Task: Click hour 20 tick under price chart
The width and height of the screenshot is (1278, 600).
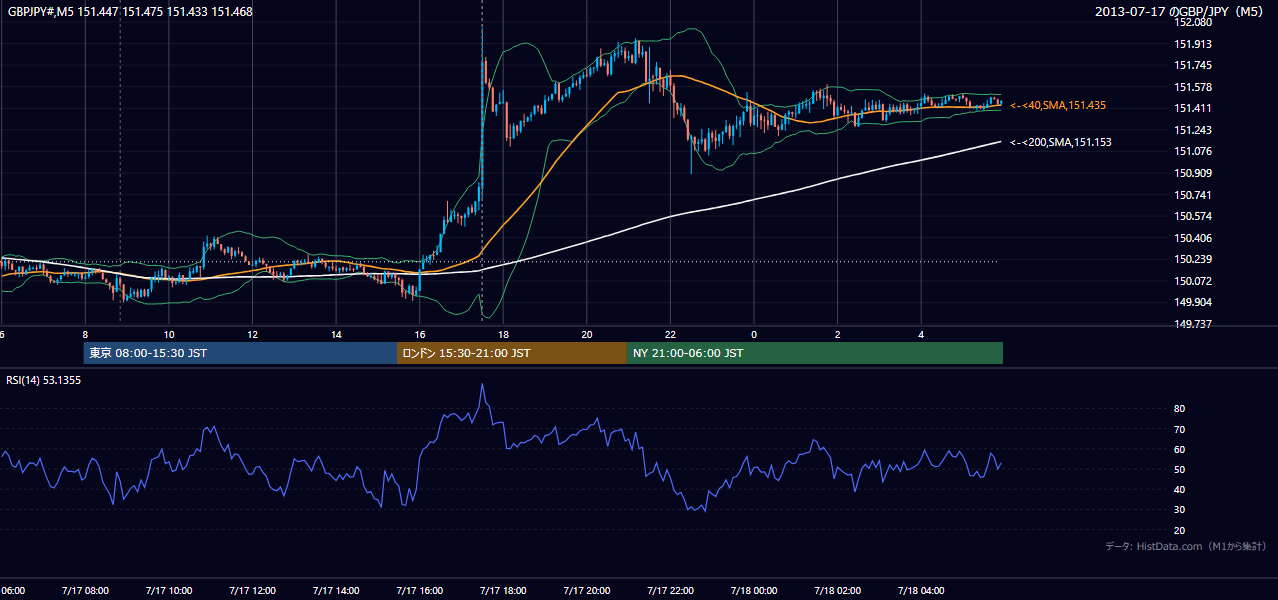Action: coord(587,334)
